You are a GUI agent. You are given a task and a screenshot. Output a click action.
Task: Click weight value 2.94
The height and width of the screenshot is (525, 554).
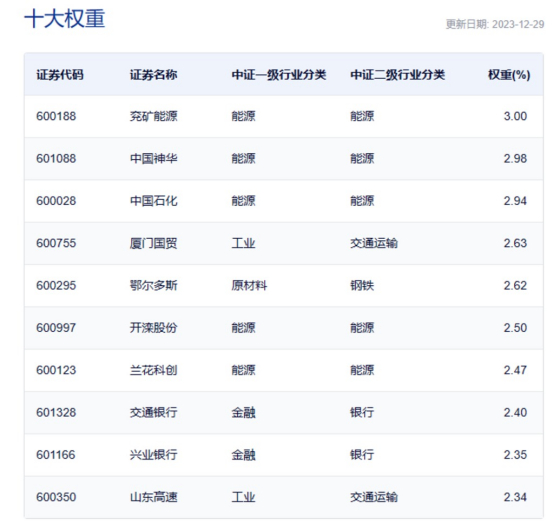click(x=515, y=201)
